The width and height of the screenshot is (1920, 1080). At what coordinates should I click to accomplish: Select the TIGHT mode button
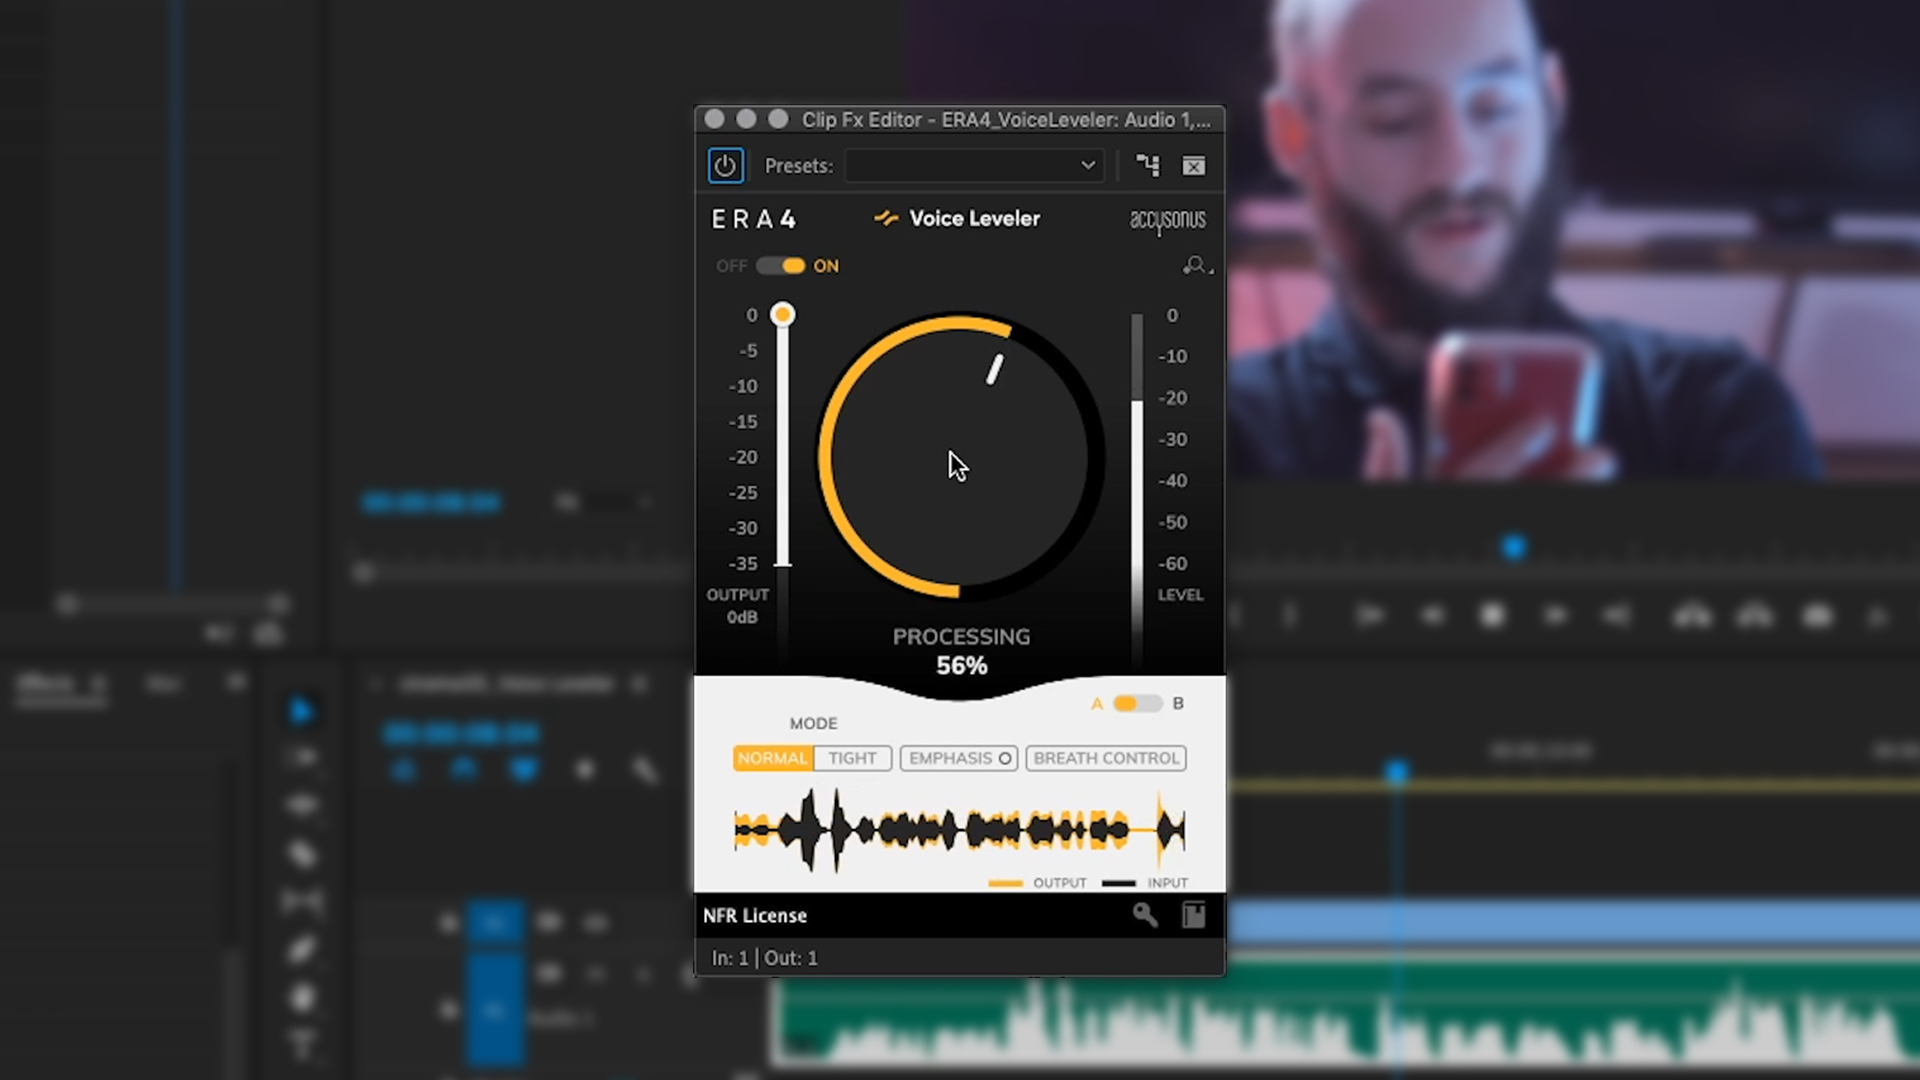click(852, 758)
